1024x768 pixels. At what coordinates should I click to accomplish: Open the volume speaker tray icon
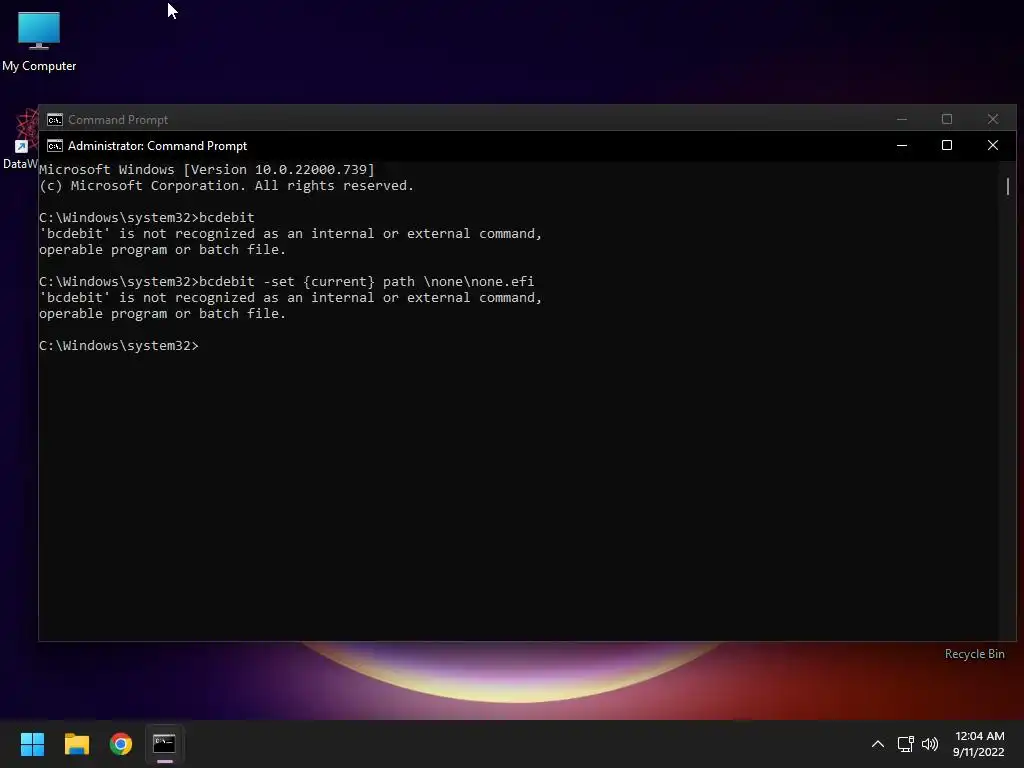[x=930, y=744]
